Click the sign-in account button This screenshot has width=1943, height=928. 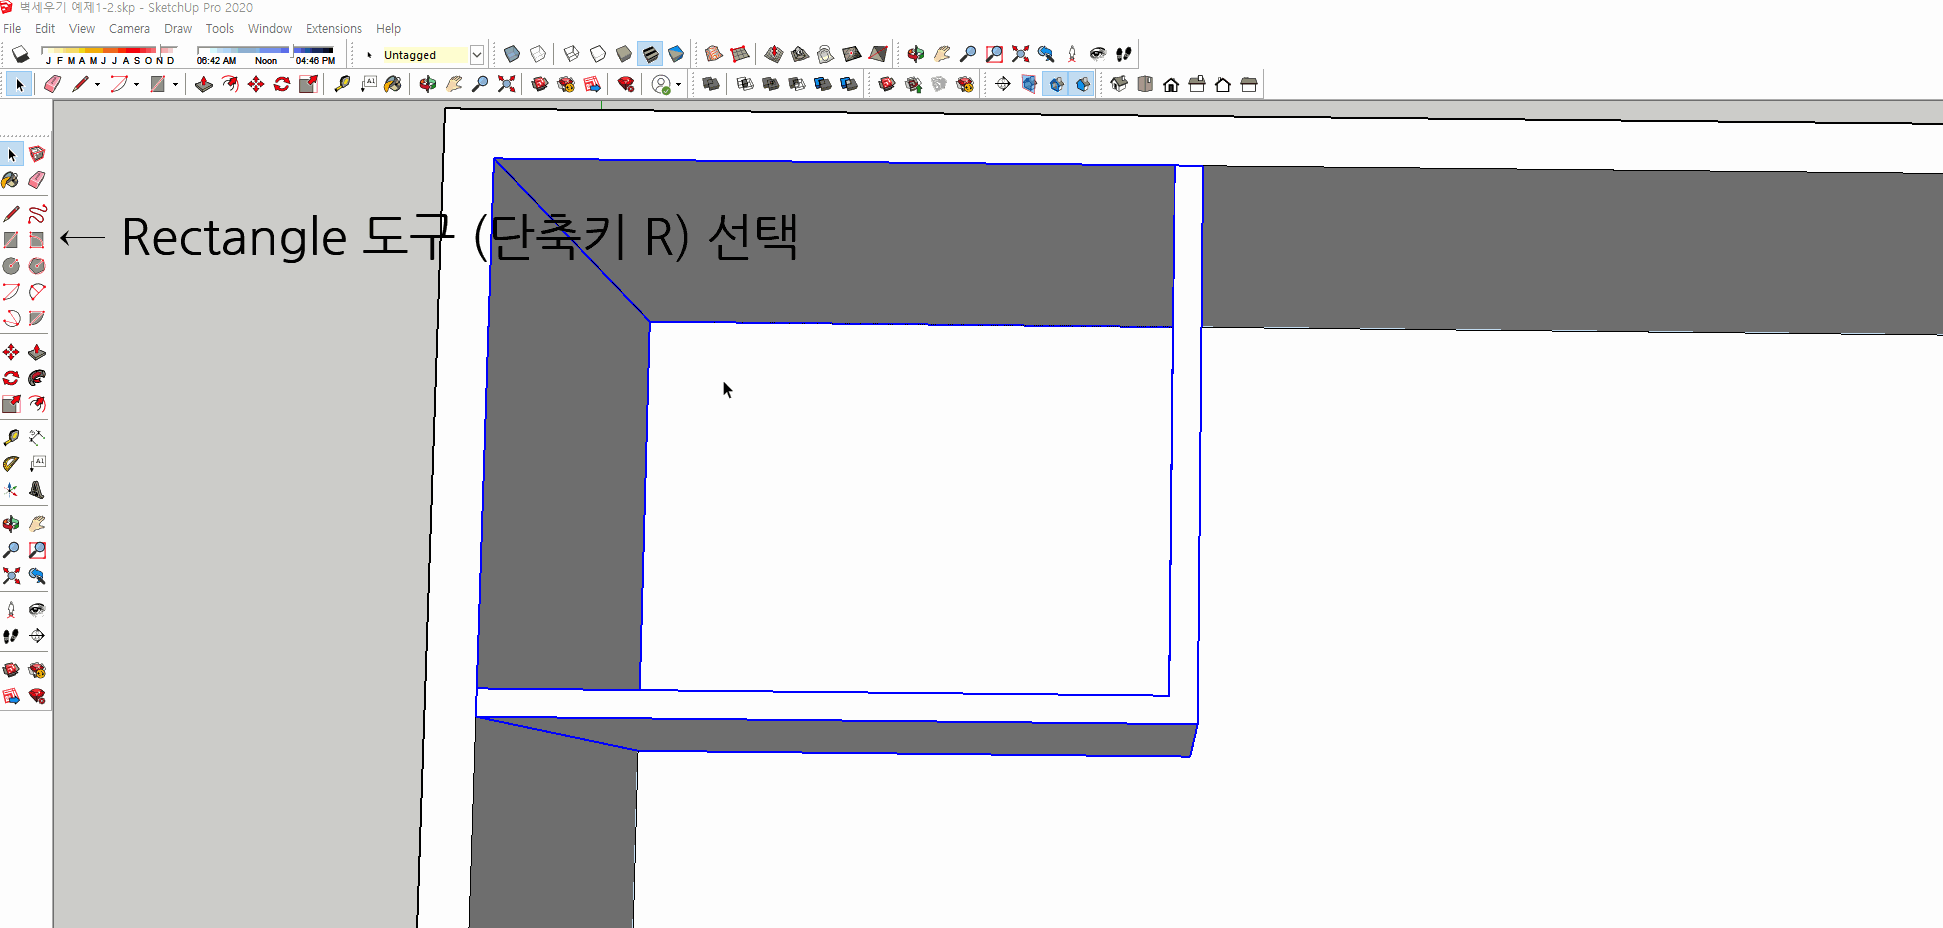[661, 84]
